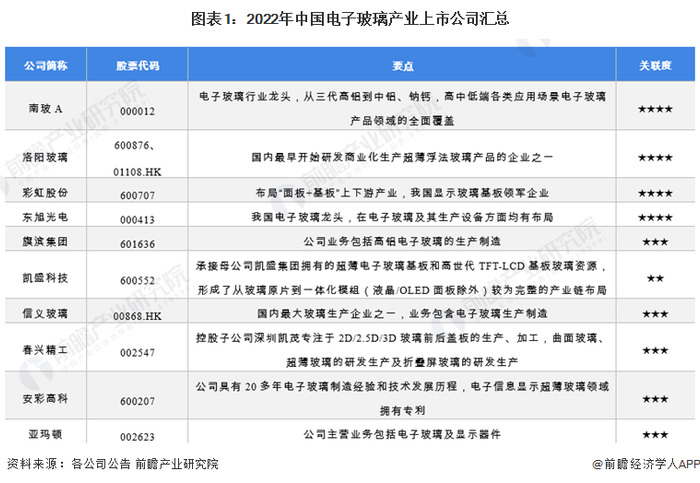Image resolution: width=700 pixels, height=483 pixels.
Task: Click stock code '601636'
Action: [138, 244]
